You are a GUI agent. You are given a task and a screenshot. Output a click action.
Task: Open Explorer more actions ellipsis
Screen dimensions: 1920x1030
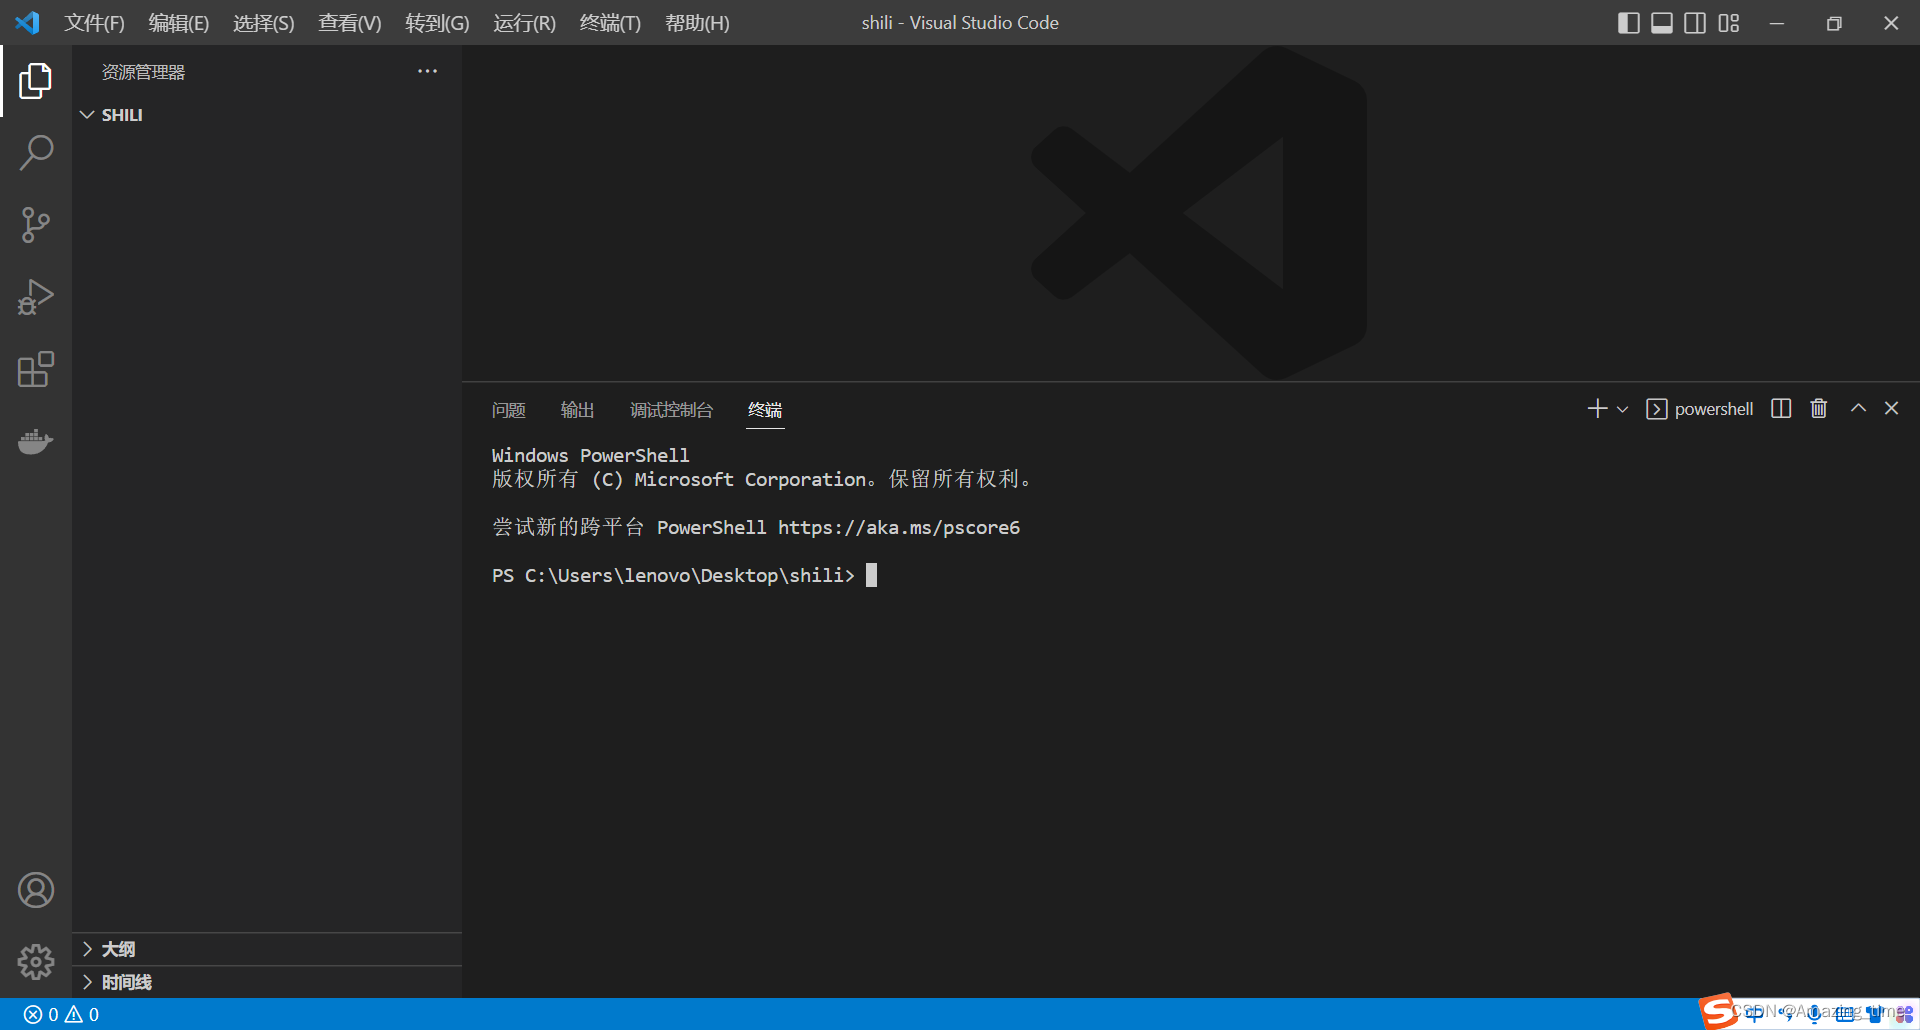(x=427, y=71)
